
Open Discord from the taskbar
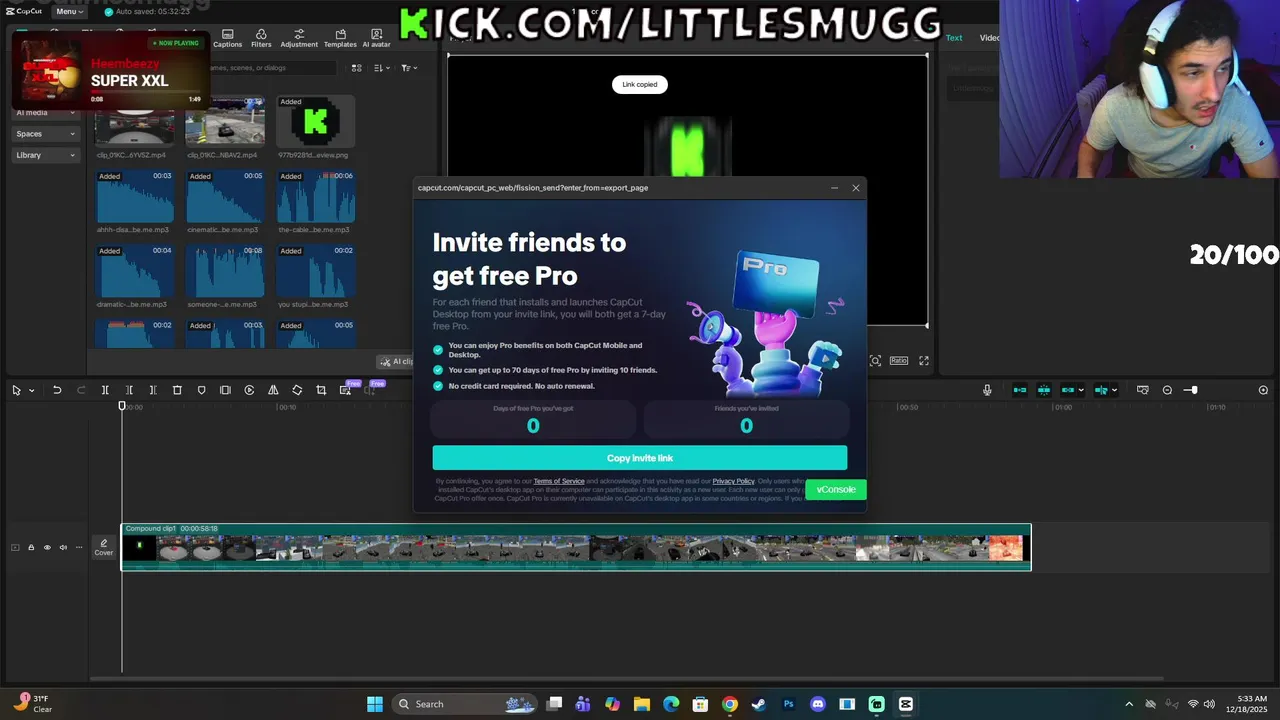818,704
